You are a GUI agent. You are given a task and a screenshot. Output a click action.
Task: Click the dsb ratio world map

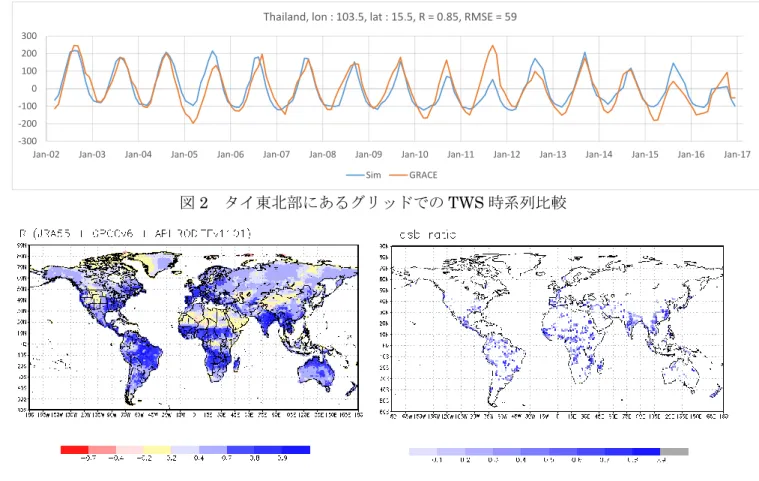click(x=557, y=328)
